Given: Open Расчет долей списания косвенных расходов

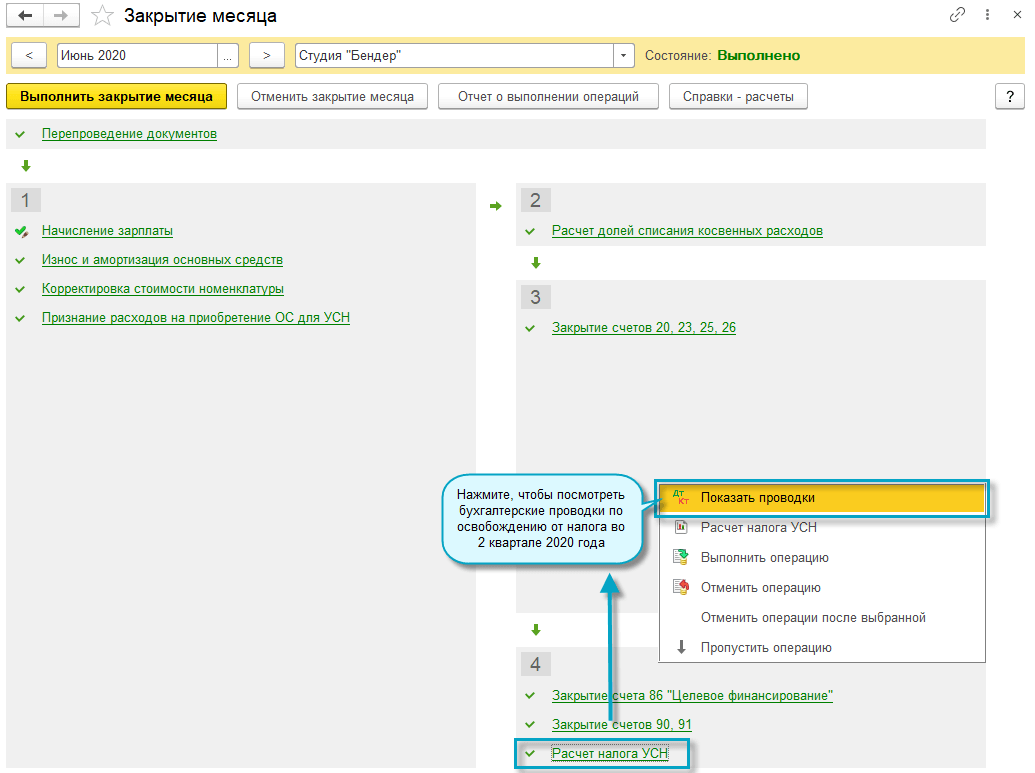Looking at the screenshot, I should (x=687, y=231).
